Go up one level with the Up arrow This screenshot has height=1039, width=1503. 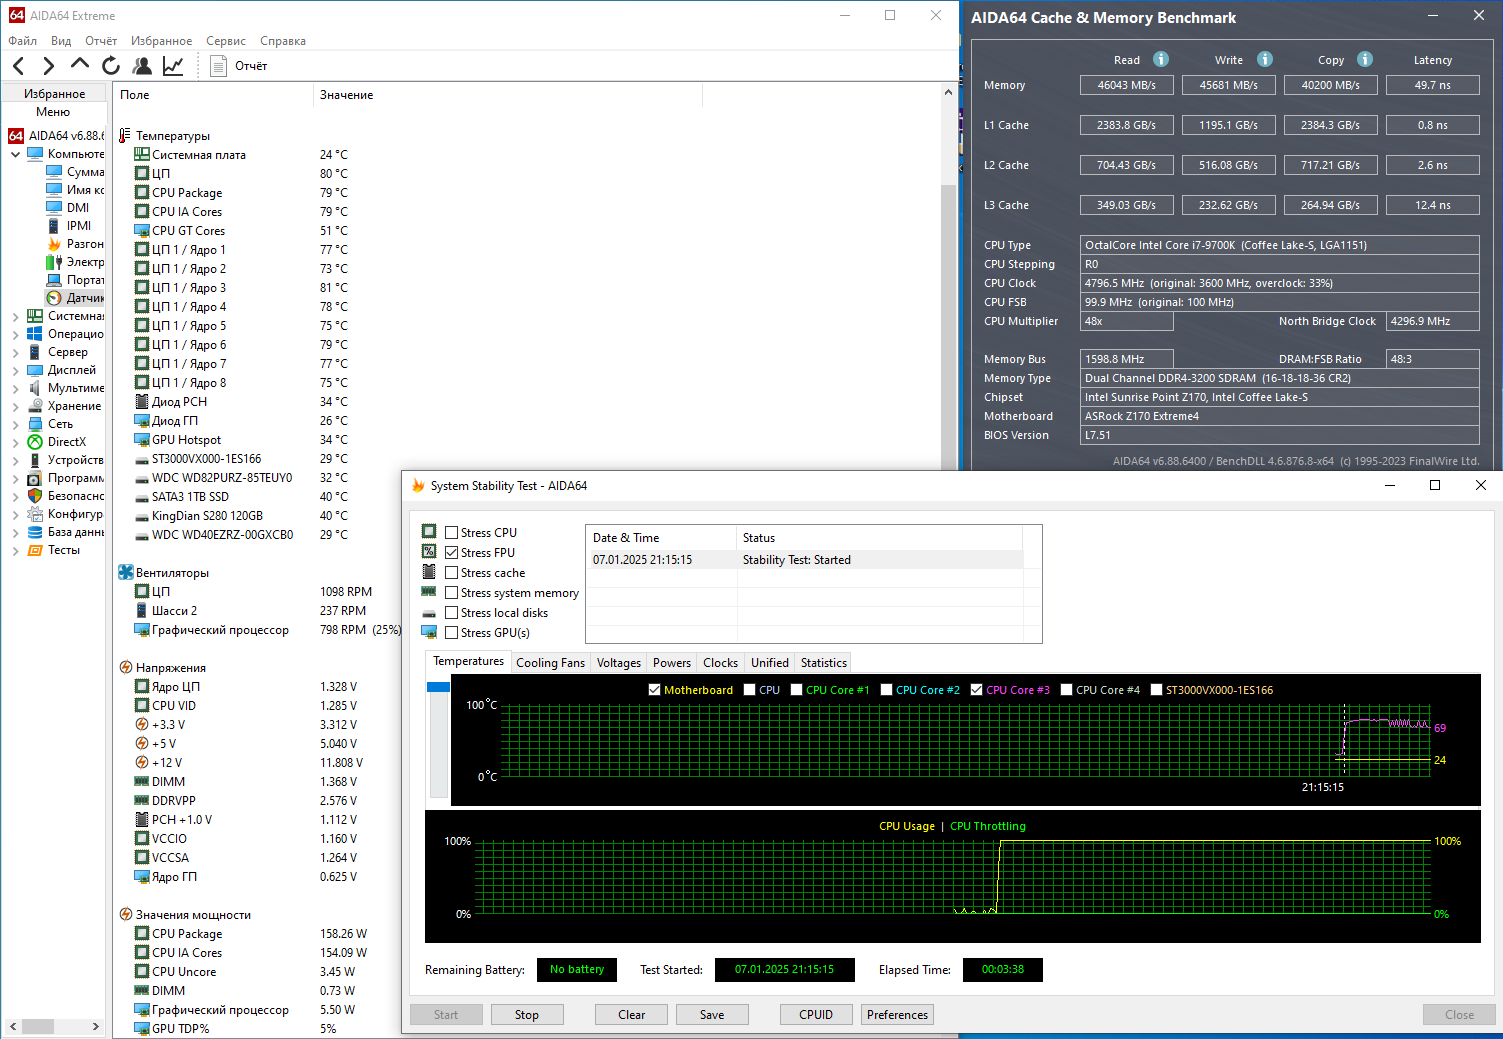pyautogui.click(x=80, y=65)
